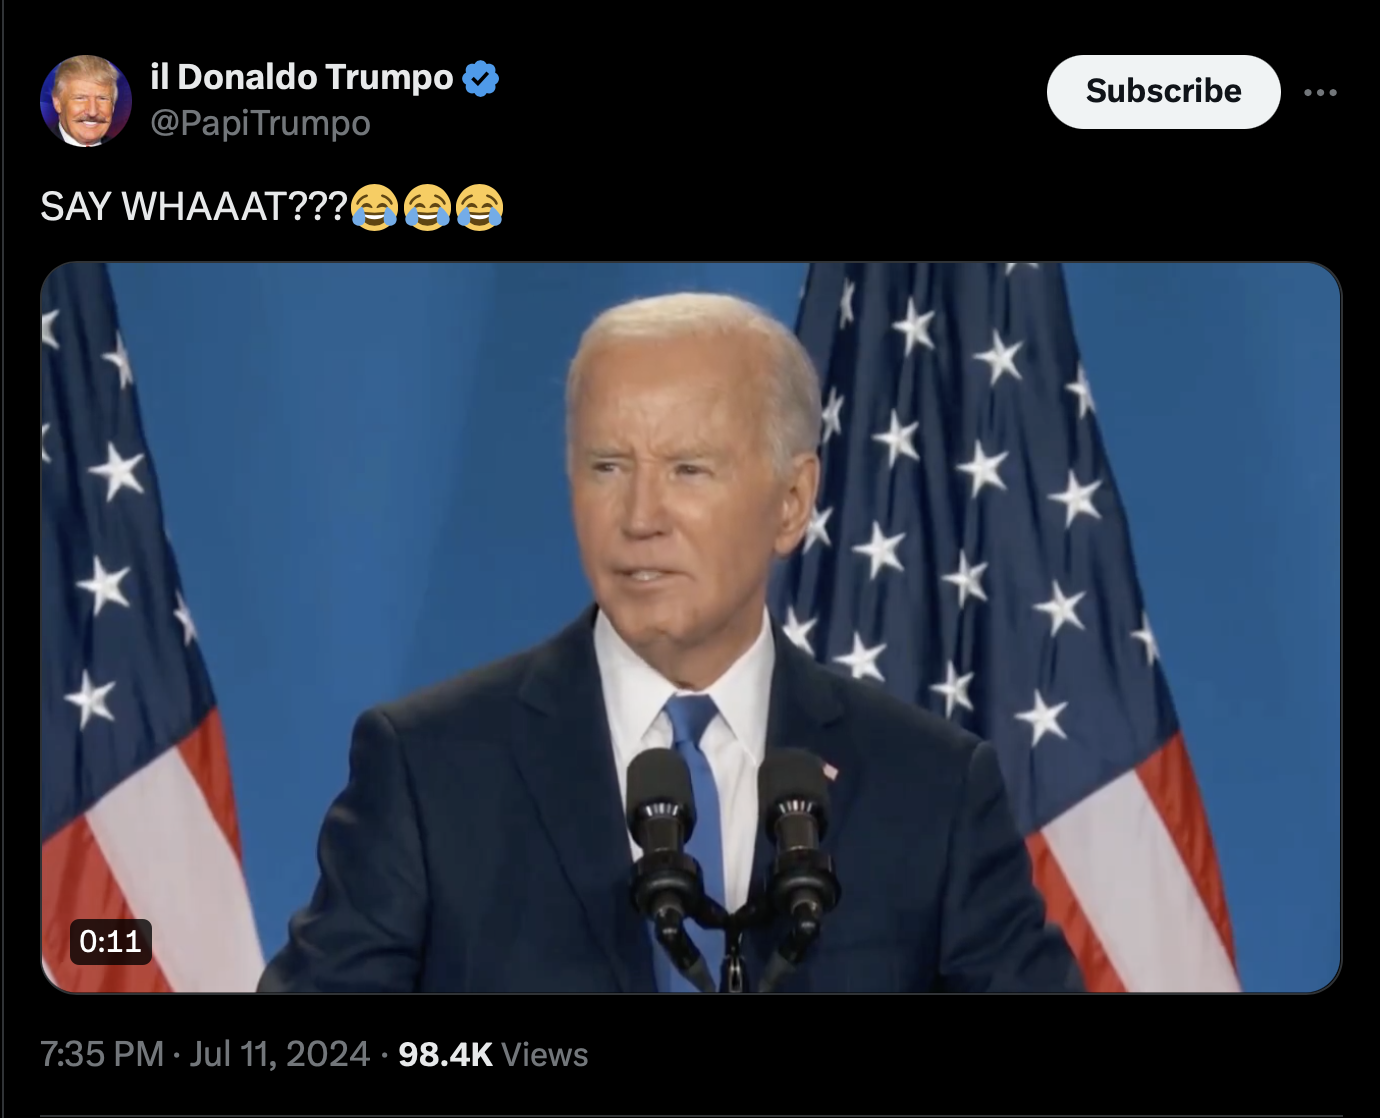
Task: Select the SAY WHAAAT??? tweet text
Action: pyautogui.click(x=194, y=207)
